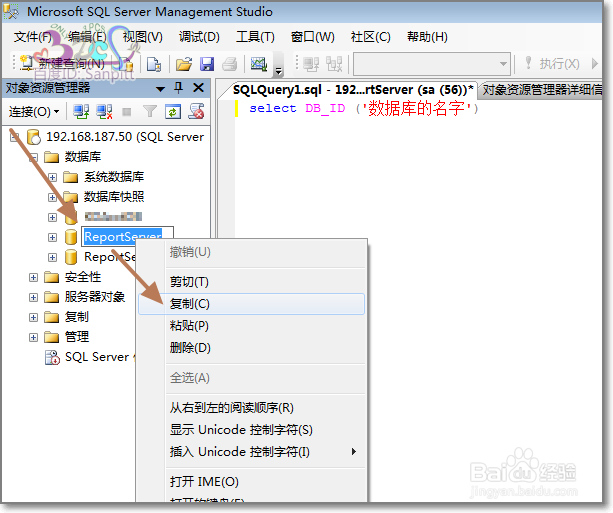Viewport: 613px width, 513px height.
Task: Select the 数据库快照 tree item
Action: point(114,197)
